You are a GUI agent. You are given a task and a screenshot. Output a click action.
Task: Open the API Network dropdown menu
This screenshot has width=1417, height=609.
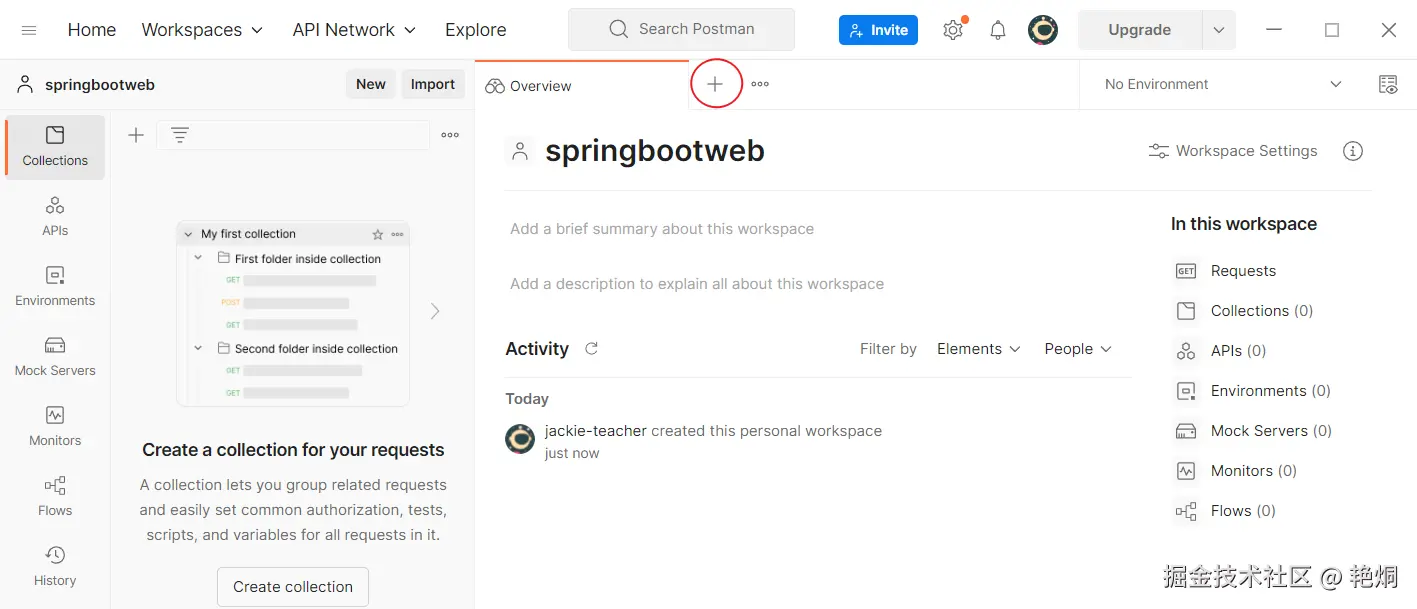(354, 30)
